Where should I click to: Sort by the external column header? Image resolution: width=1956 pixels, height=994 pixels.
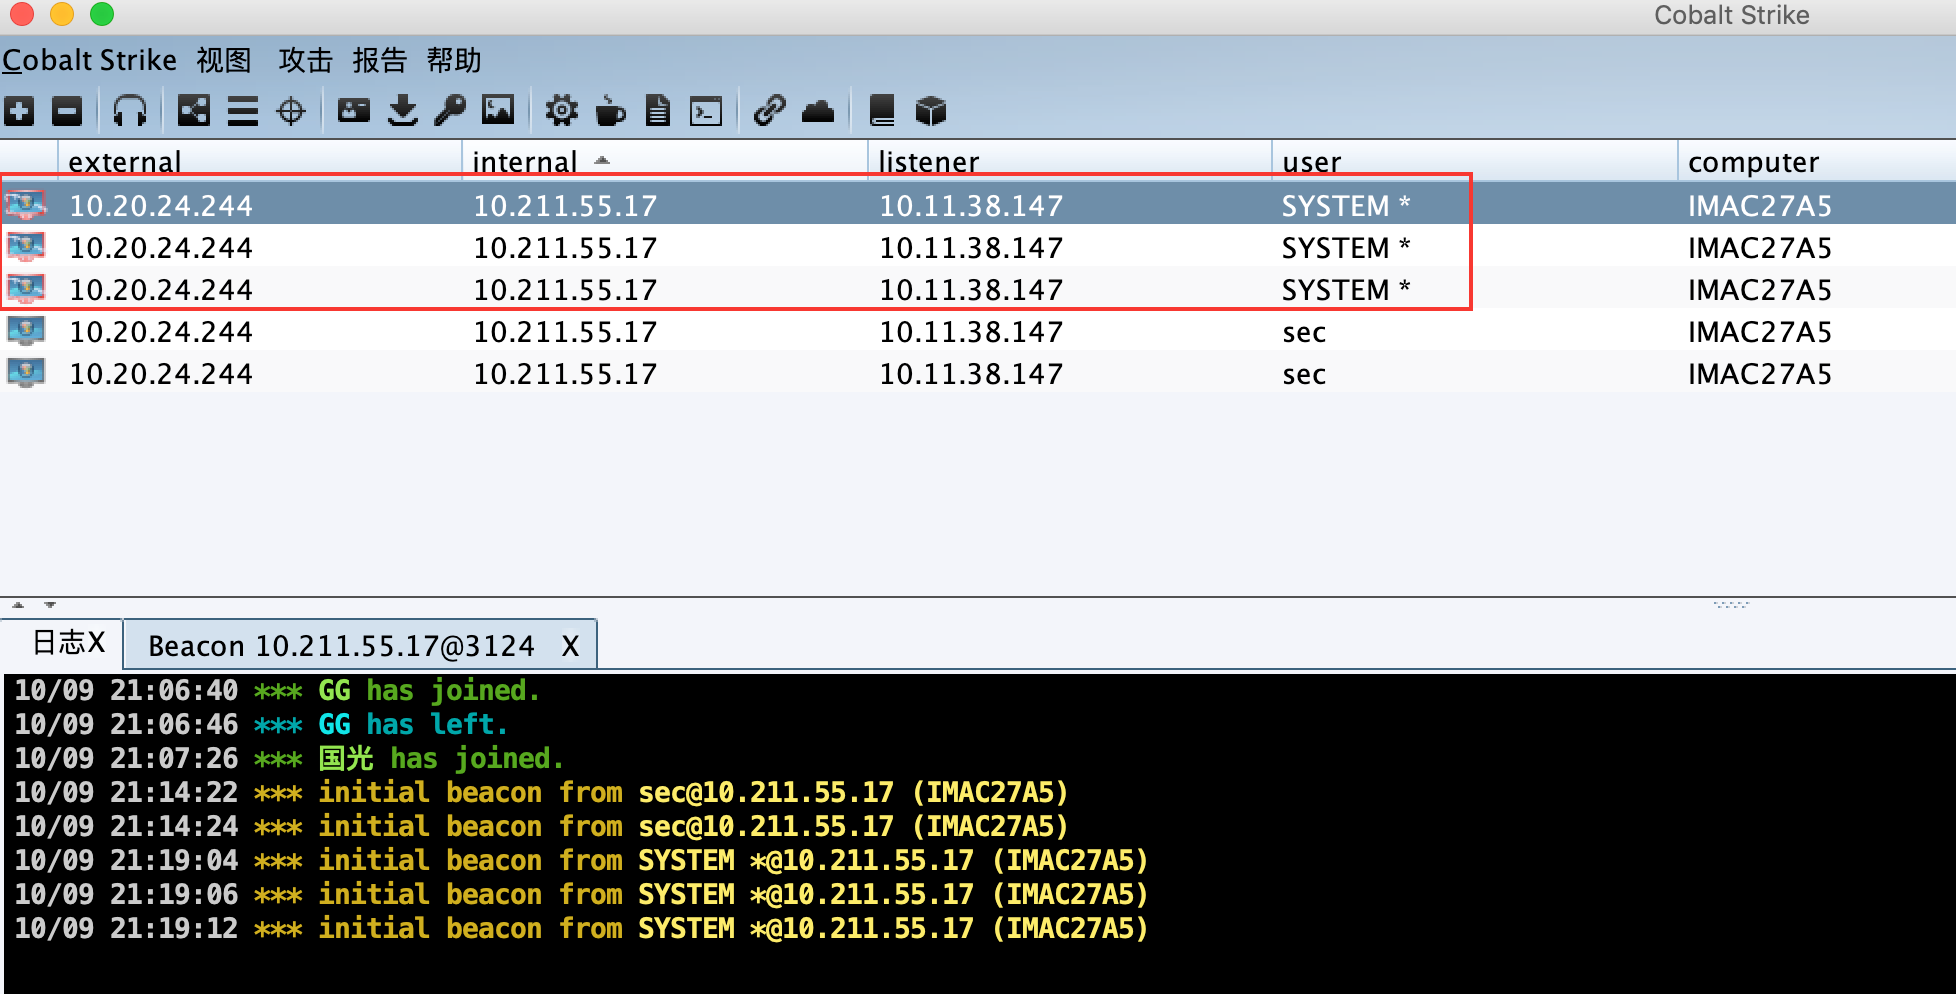tap(260, 161)
